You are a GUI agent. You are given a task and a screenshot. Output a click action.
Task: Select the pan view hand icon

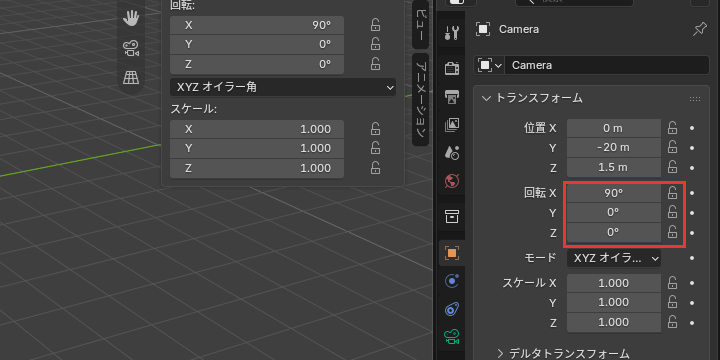131,18
